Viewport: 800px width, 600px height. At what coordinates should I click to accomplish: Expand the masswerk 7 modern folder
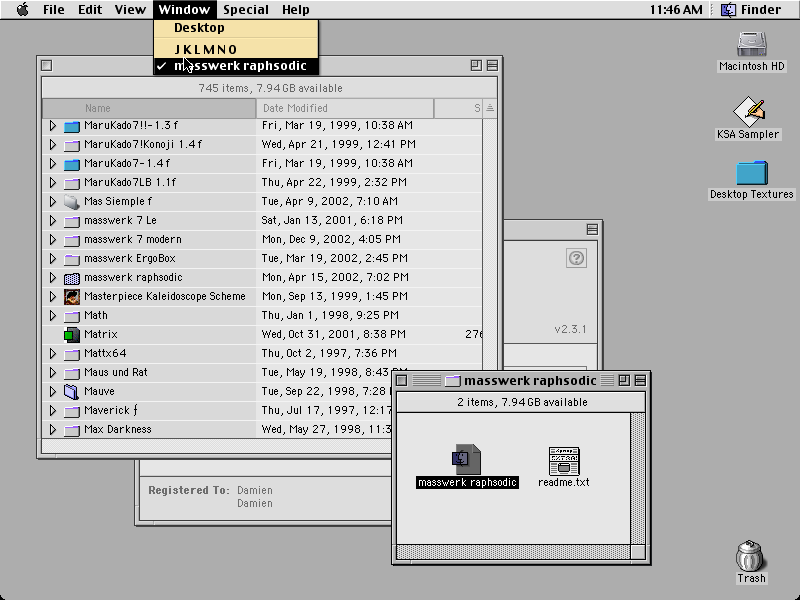tap(53, 239)
